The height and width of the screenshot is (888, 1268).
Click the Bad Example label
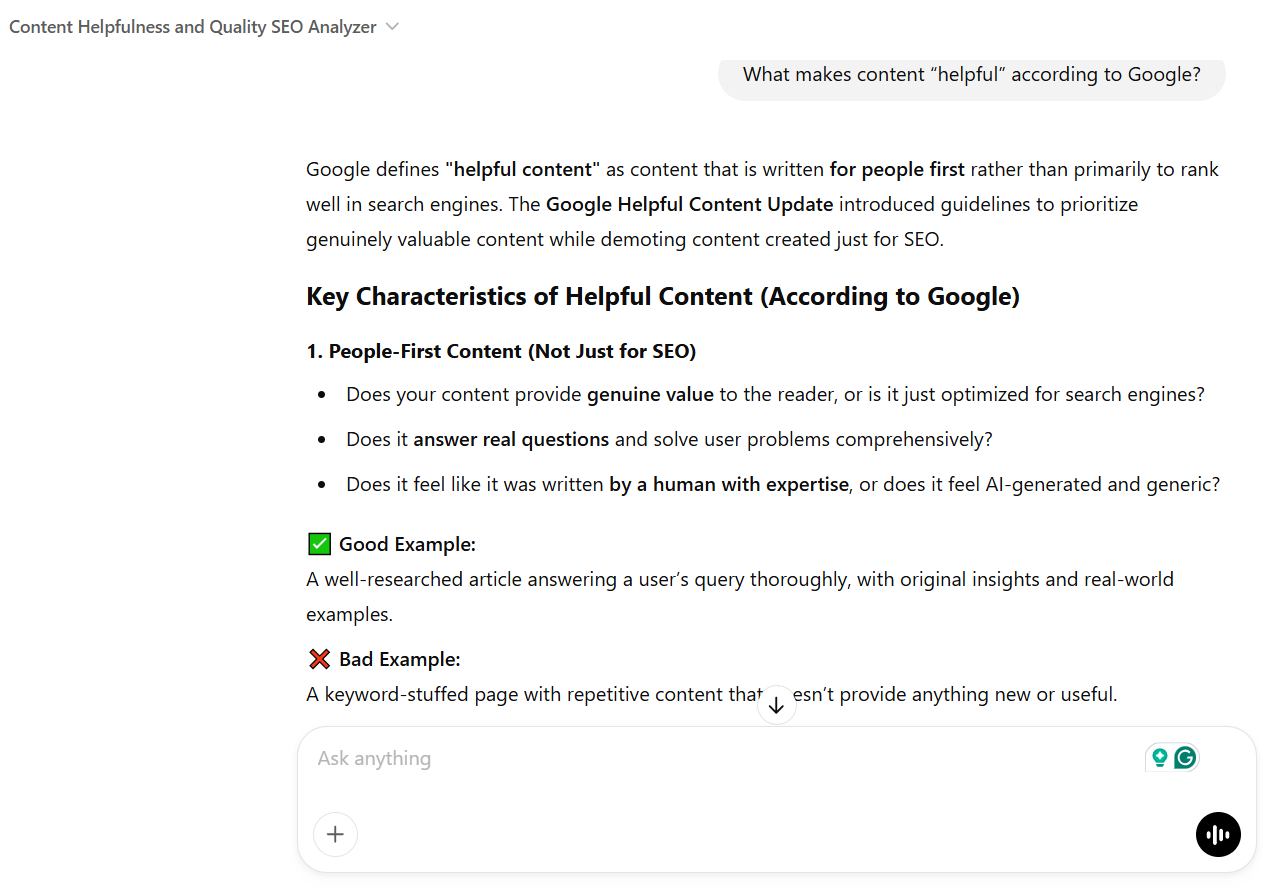tap(399, 659)
